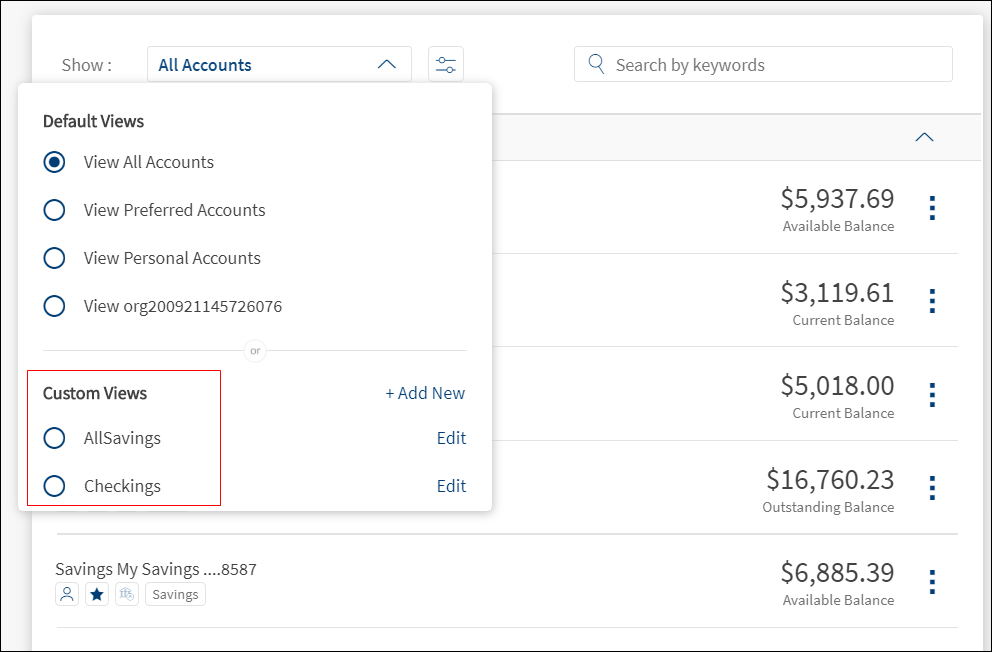Select the View Preferred Accounts radio button

(55, 210)
